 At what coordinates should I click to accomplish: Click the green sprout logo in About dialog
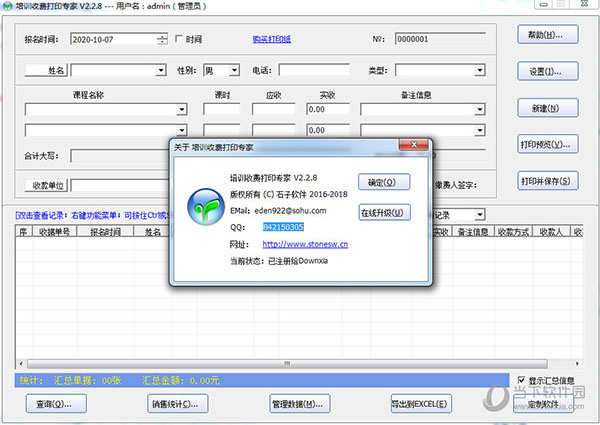(x=206, y=207)
